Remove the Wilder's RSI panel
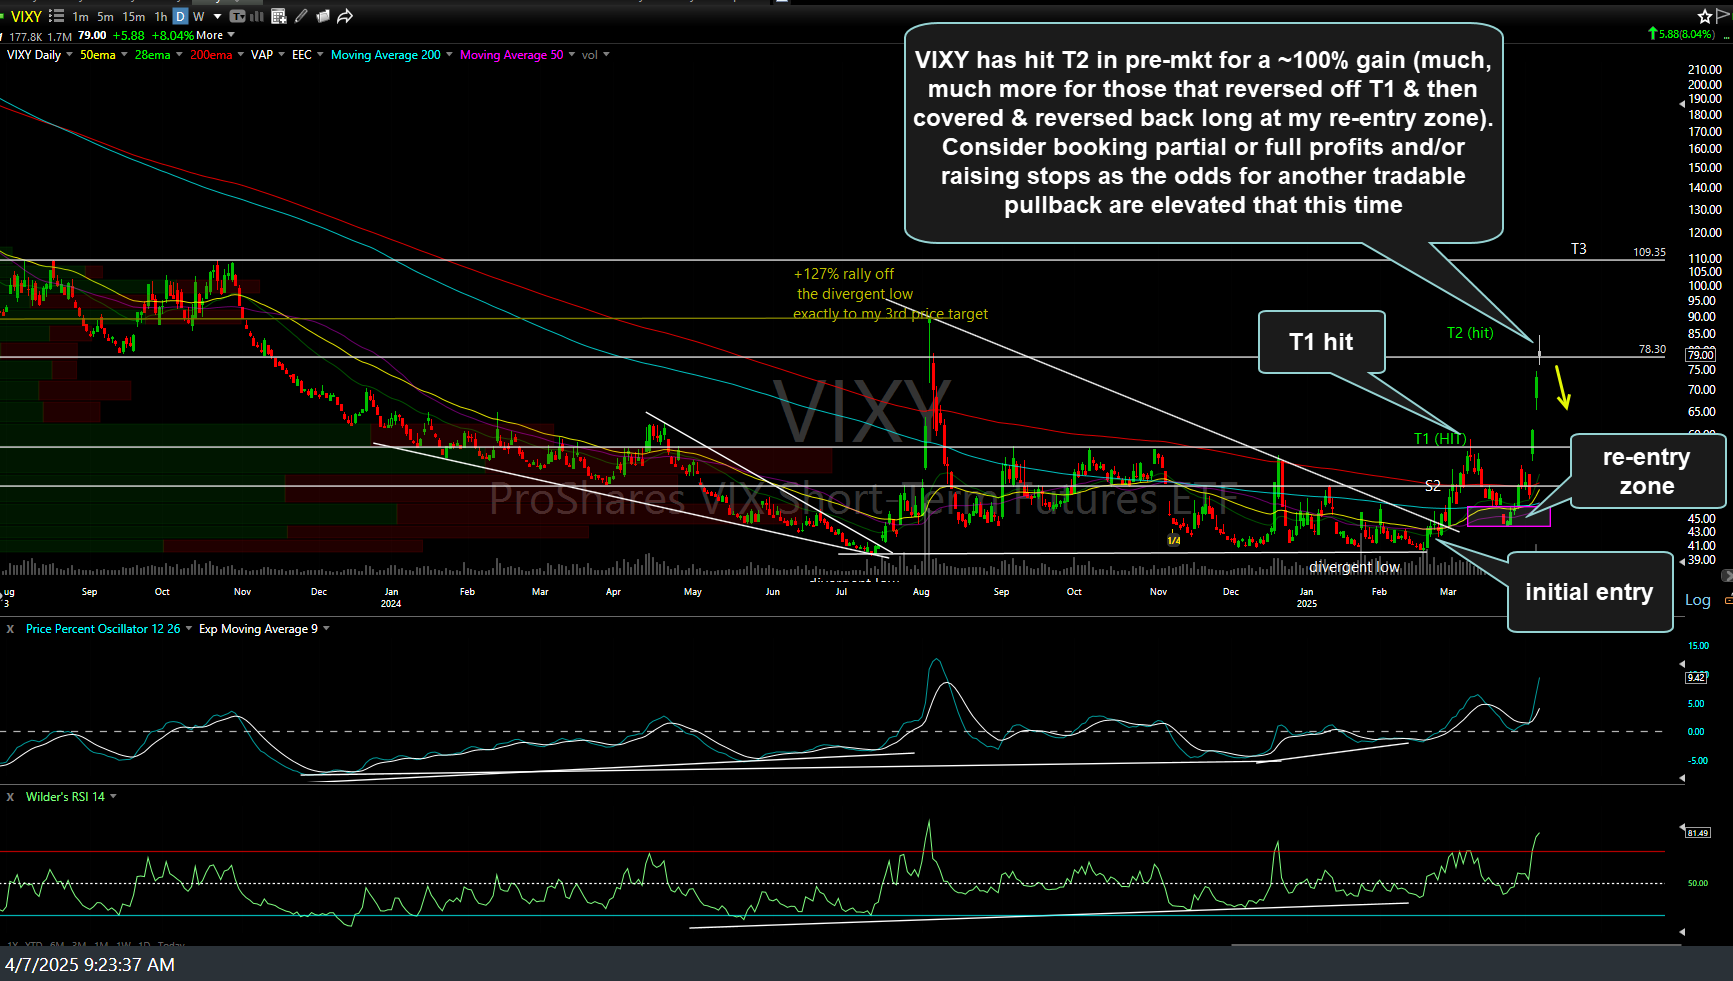The width and height of the screenshot is (1733, 981). pyautogui.click(x=10, y=797)
